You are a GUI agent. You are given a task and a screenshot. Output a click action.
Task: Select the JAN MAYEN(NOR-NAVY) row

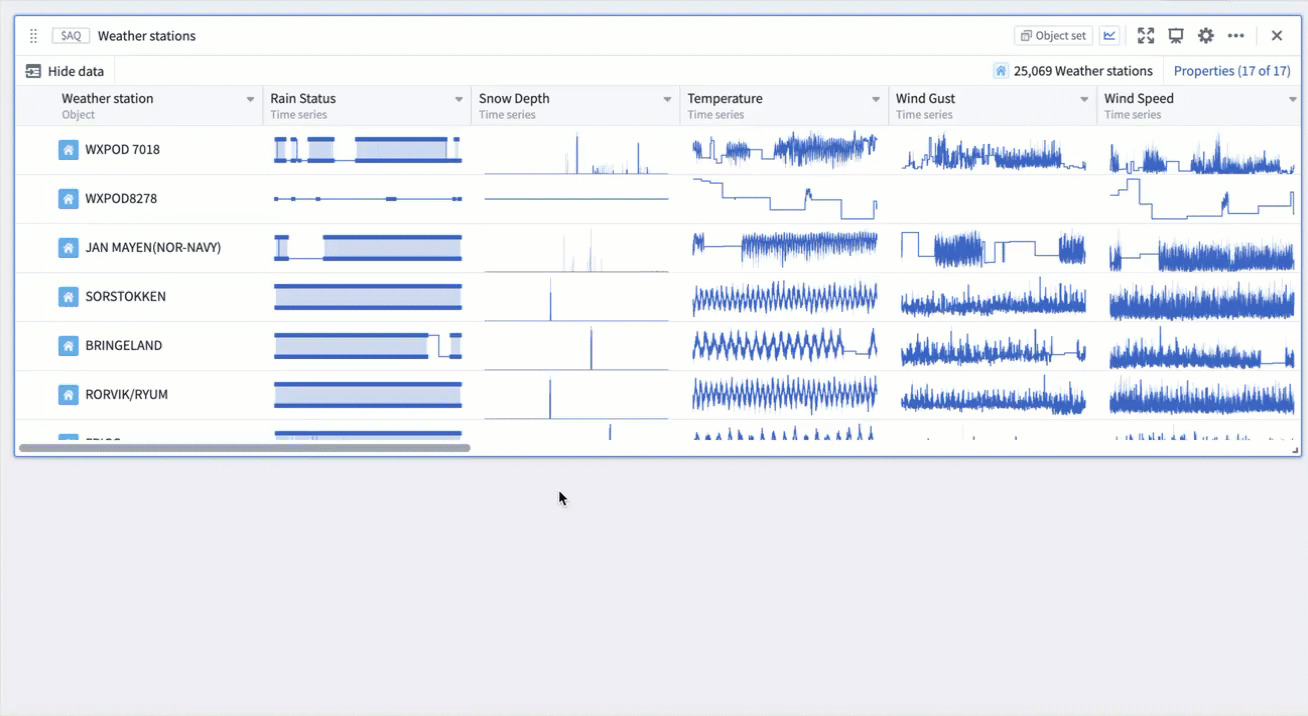pos(153,248)
